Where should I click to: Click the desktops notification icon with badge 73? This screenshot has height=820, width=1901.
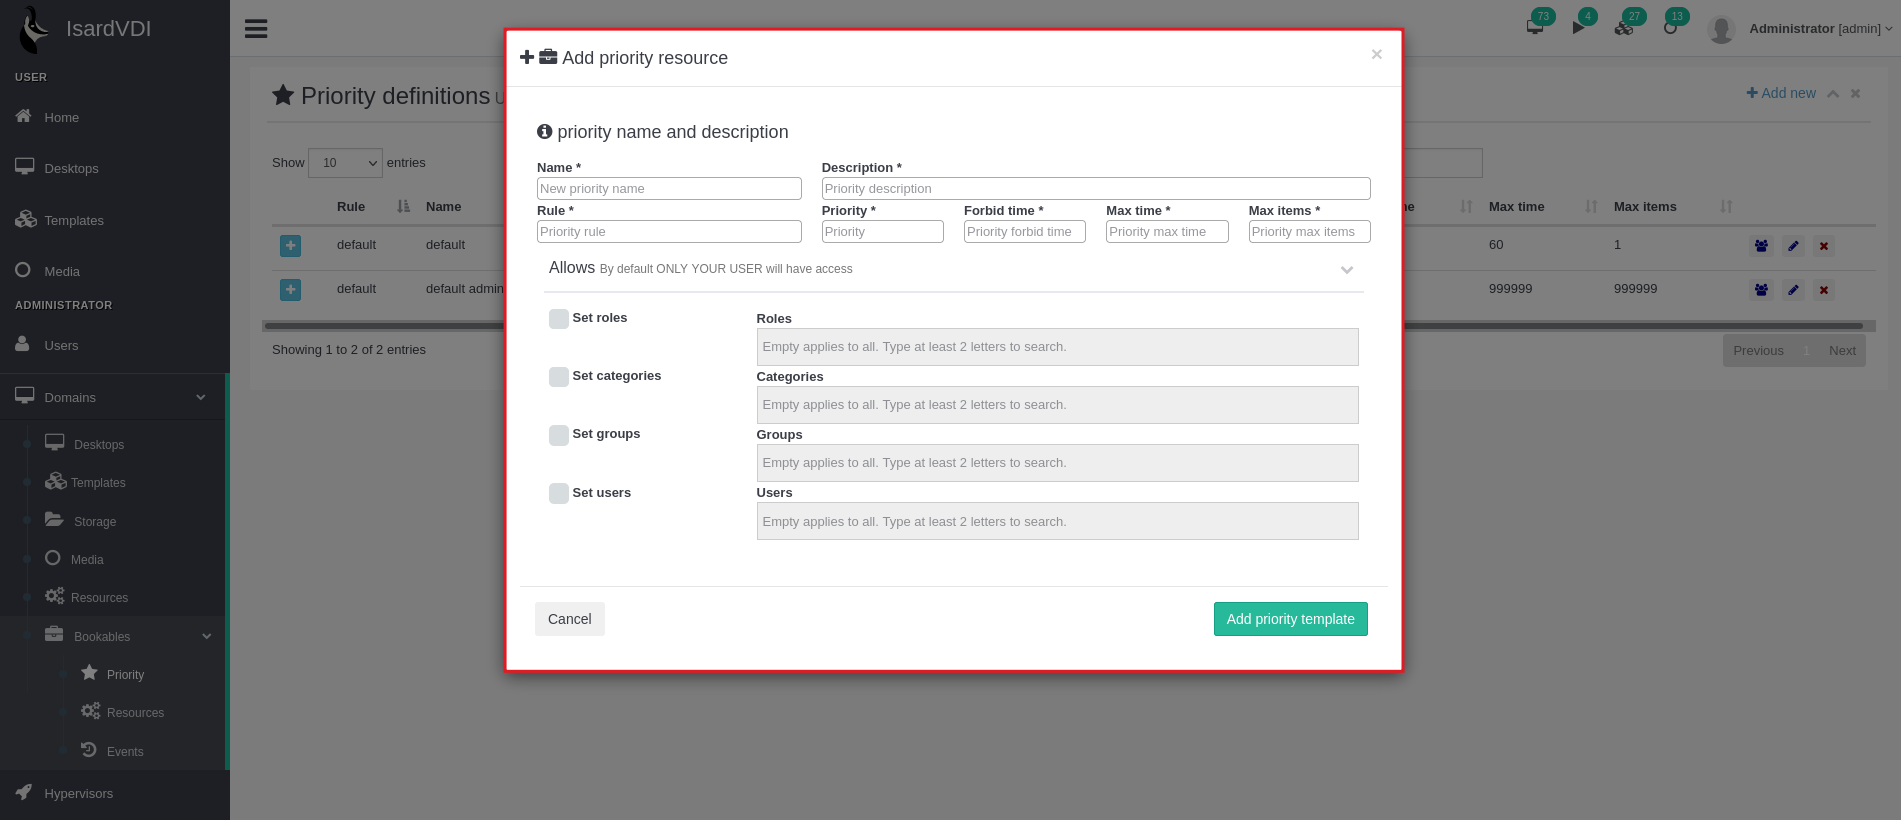tap(1535, 27)
